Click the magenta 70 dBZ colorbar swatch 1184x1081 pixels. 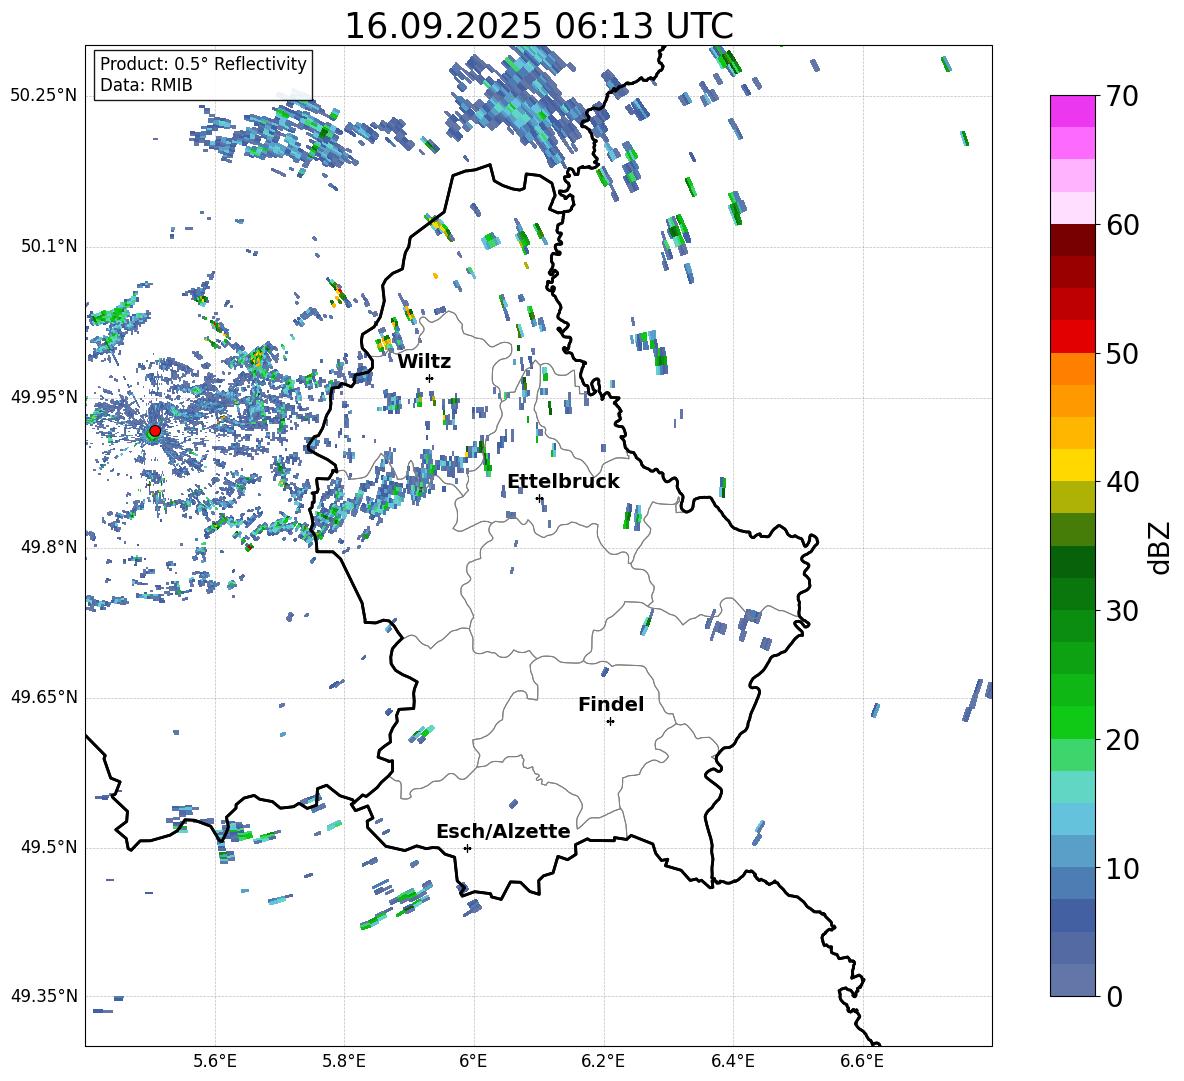tap(1072, 111)
